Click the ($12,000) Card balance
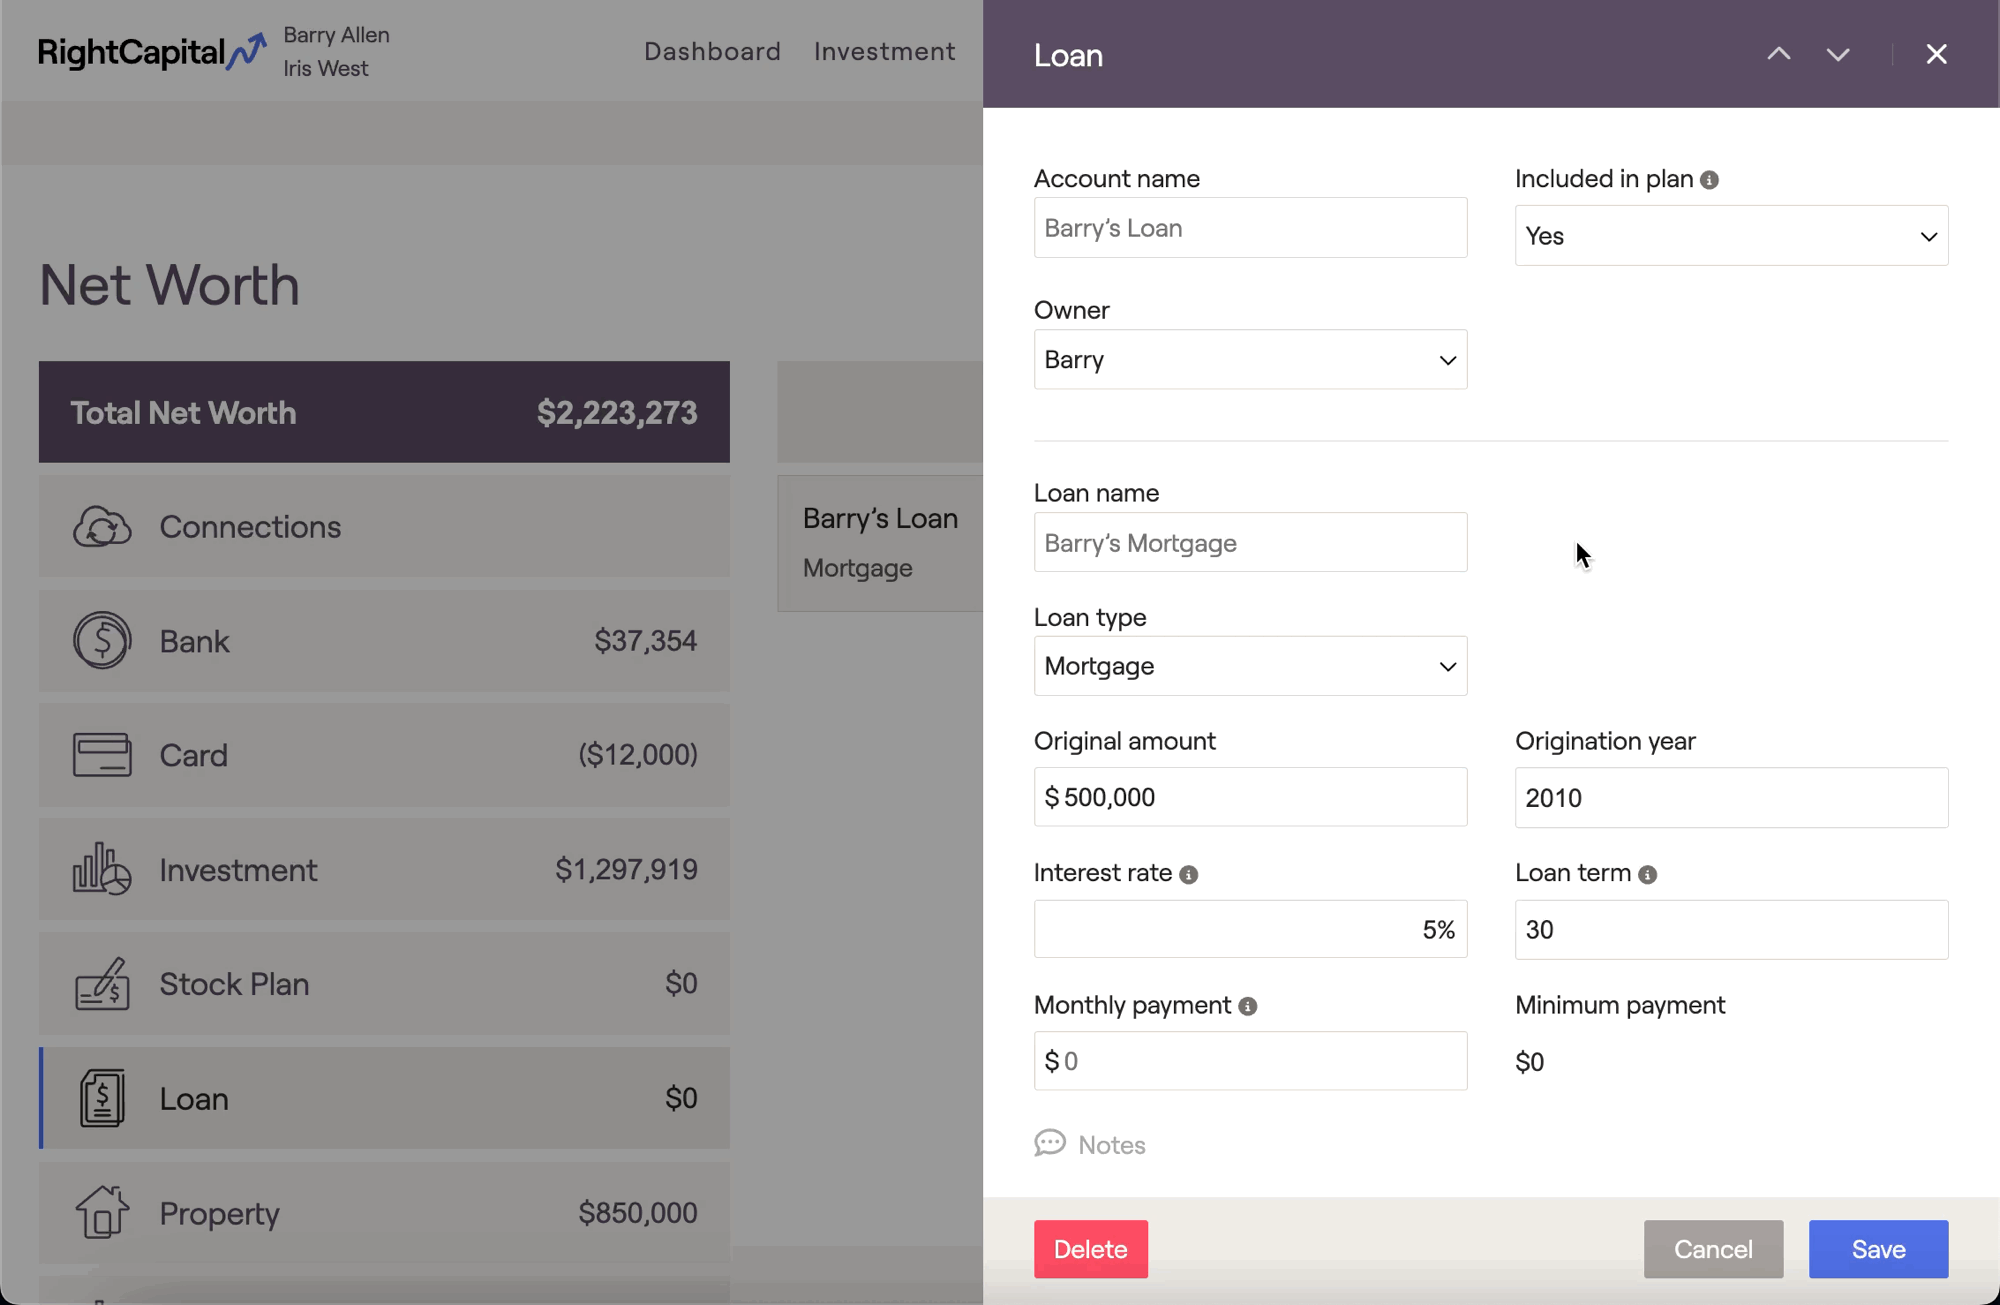The height and width of the screenshot is (1305, 2000). (x=638, y=755)
